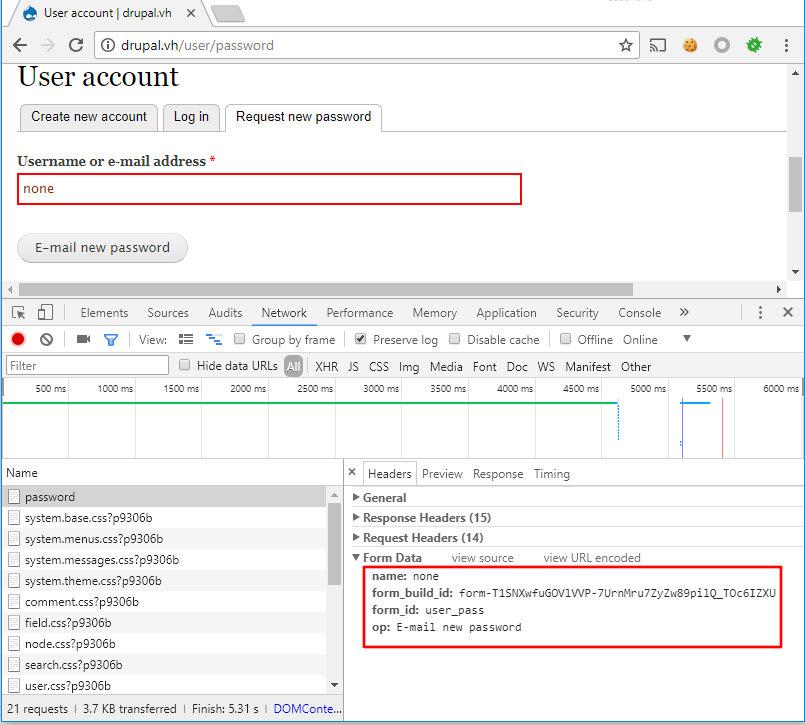Viewport: 805px width, 725px height.
Task: Open the DevTools customize menu icon
Action: [x=760, y=313]
